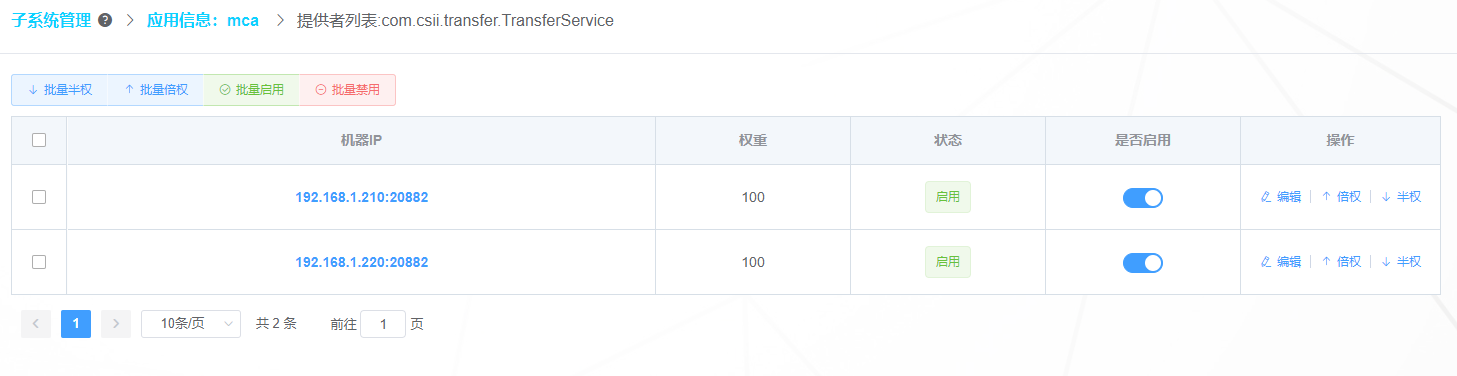This screenshot has width=1457, height=376.
Task: Open the 10条/页 page size dropdown
Action: [191, 324]
